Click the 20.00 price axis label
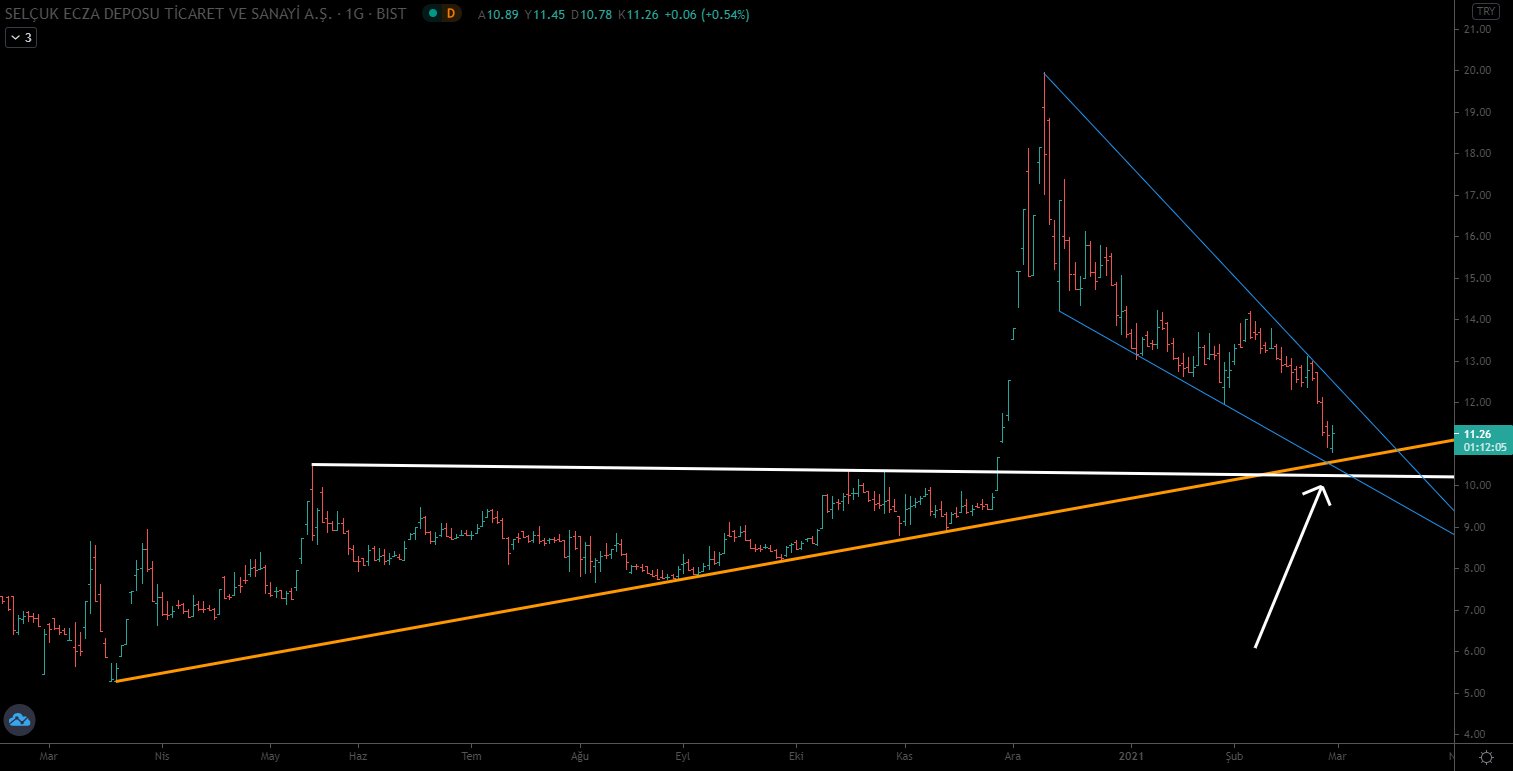This screenshot has width=1513, height=771. pyautogui.click(x=1477, y=71)
